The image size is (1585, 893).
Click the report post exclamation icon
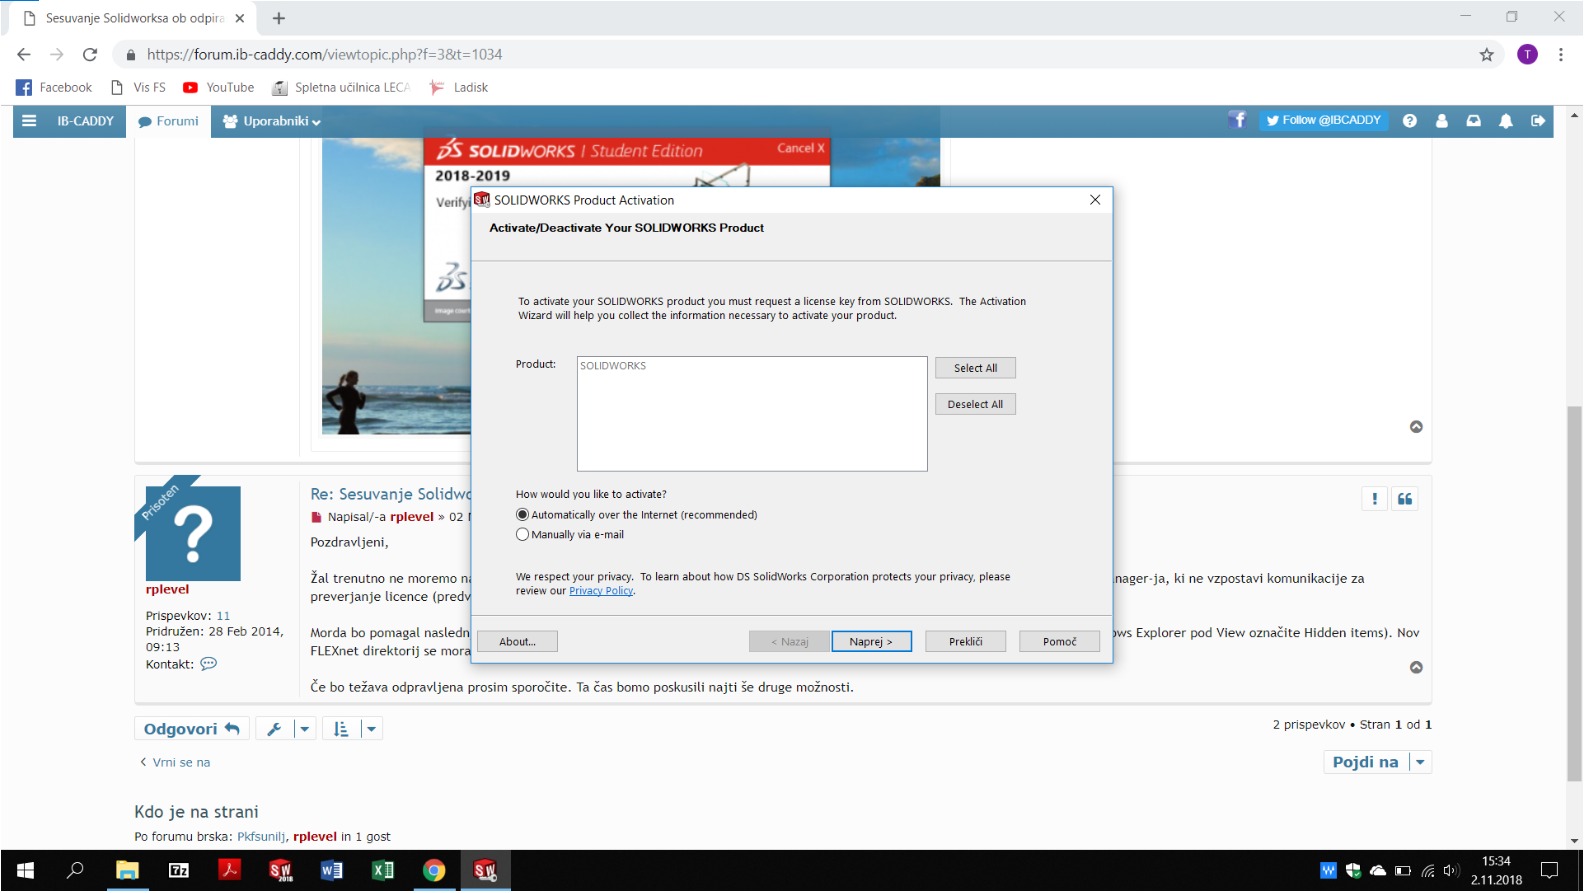(x=1374, y=499)
